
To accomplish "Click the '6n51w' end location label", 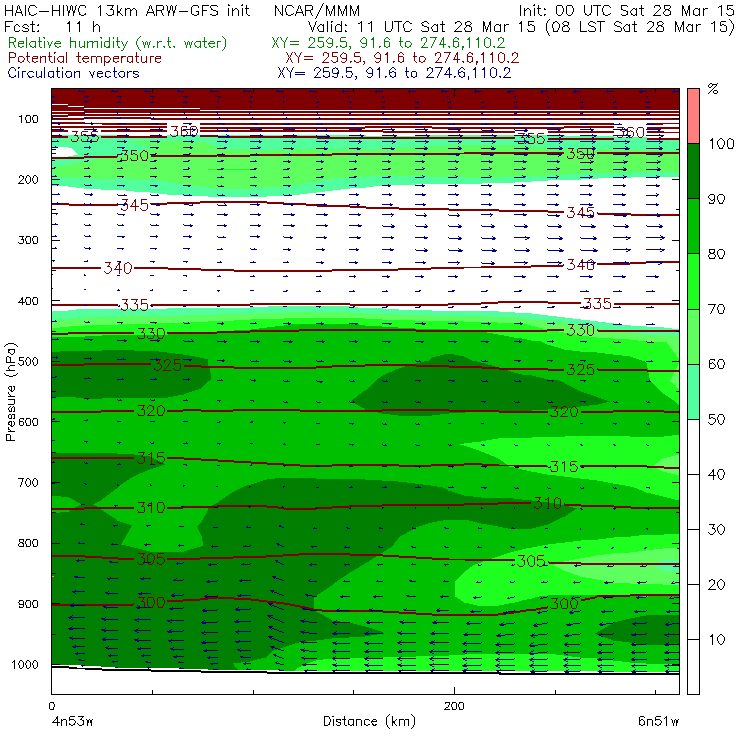I will (658, 721).
